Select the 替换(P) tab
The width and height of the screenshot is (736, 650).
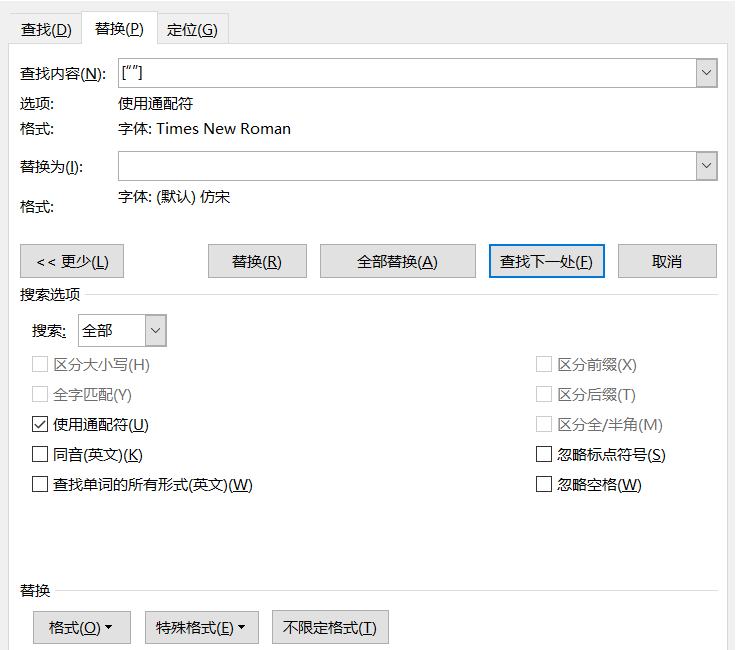pos(119,29)
